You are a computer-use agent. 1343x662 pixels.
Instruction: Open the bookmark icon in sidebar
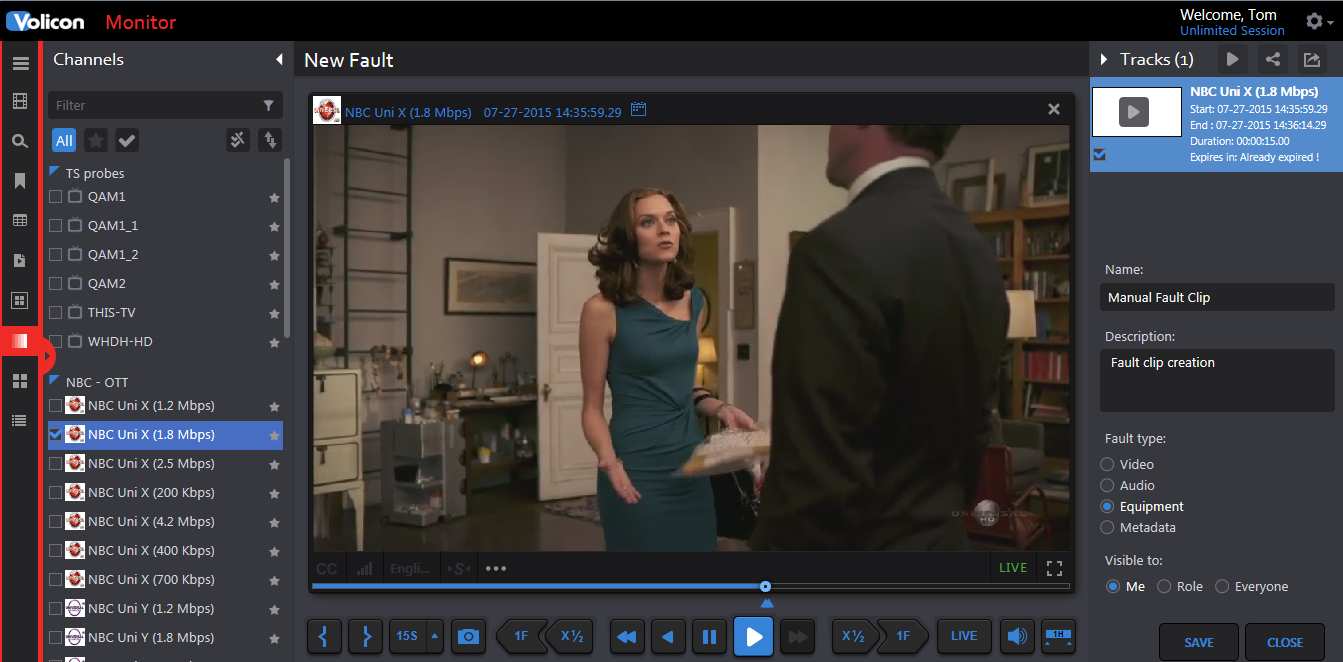coord(20,181)
